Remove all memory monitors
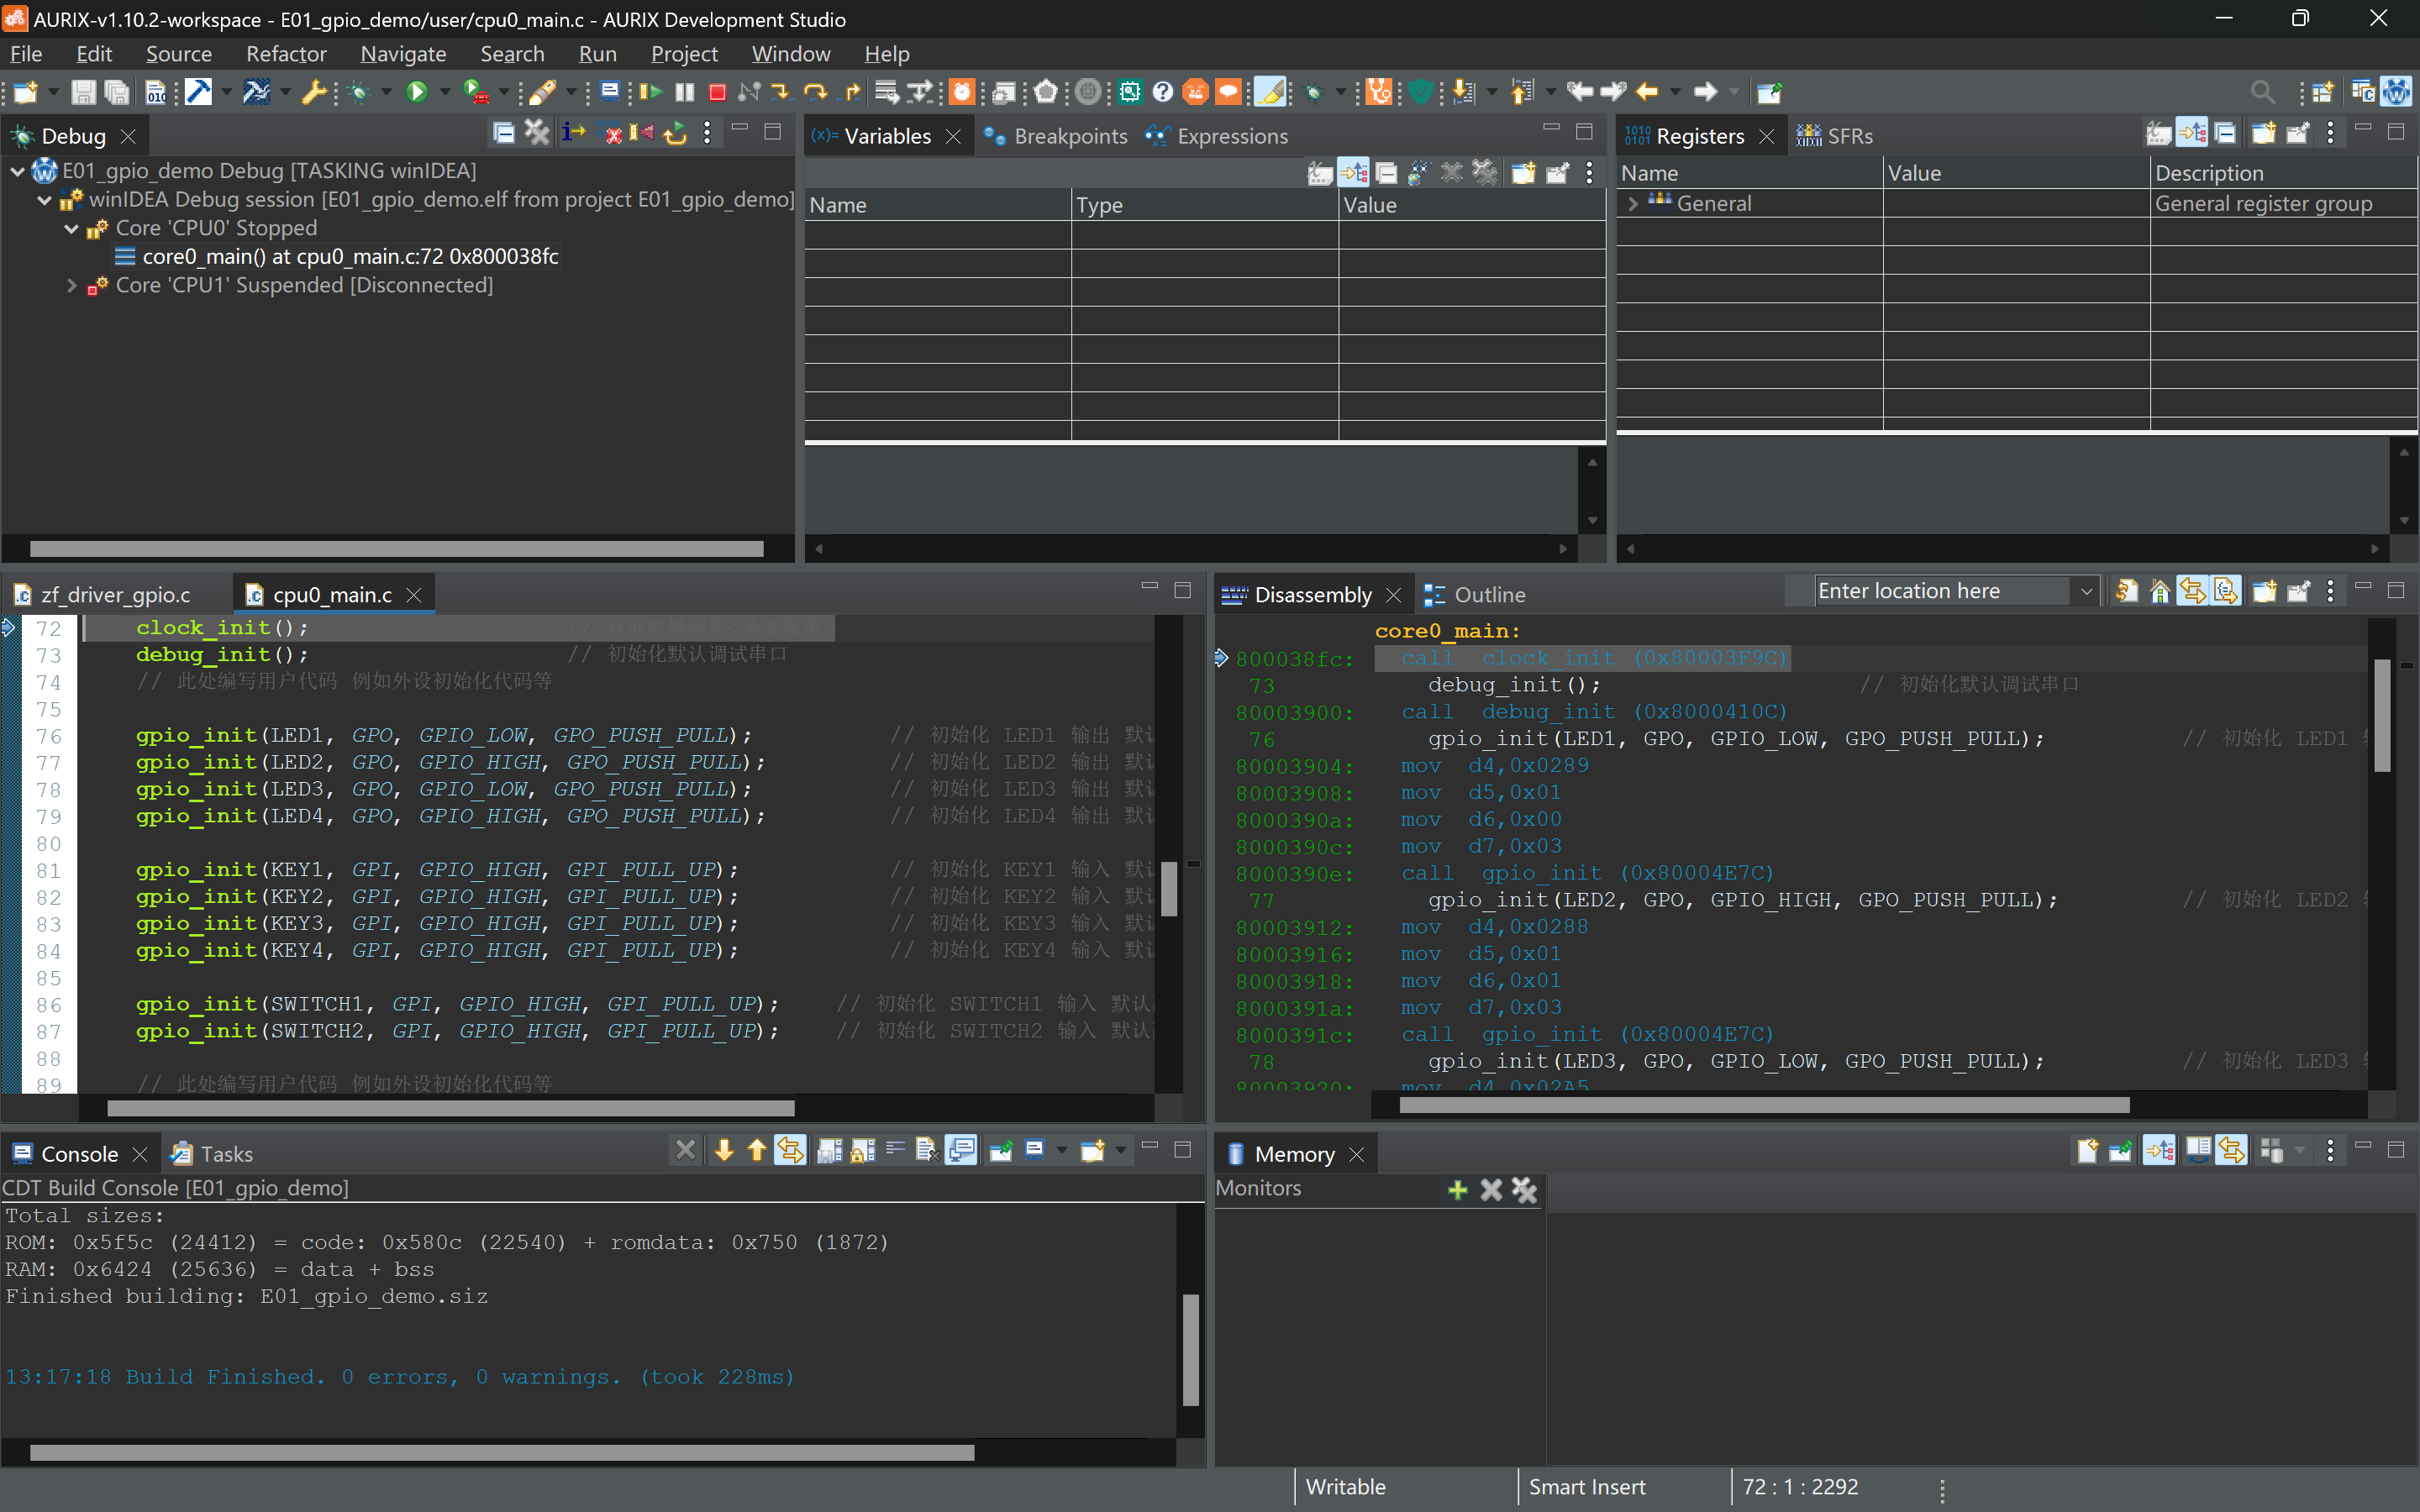 pos(1524,1190)
